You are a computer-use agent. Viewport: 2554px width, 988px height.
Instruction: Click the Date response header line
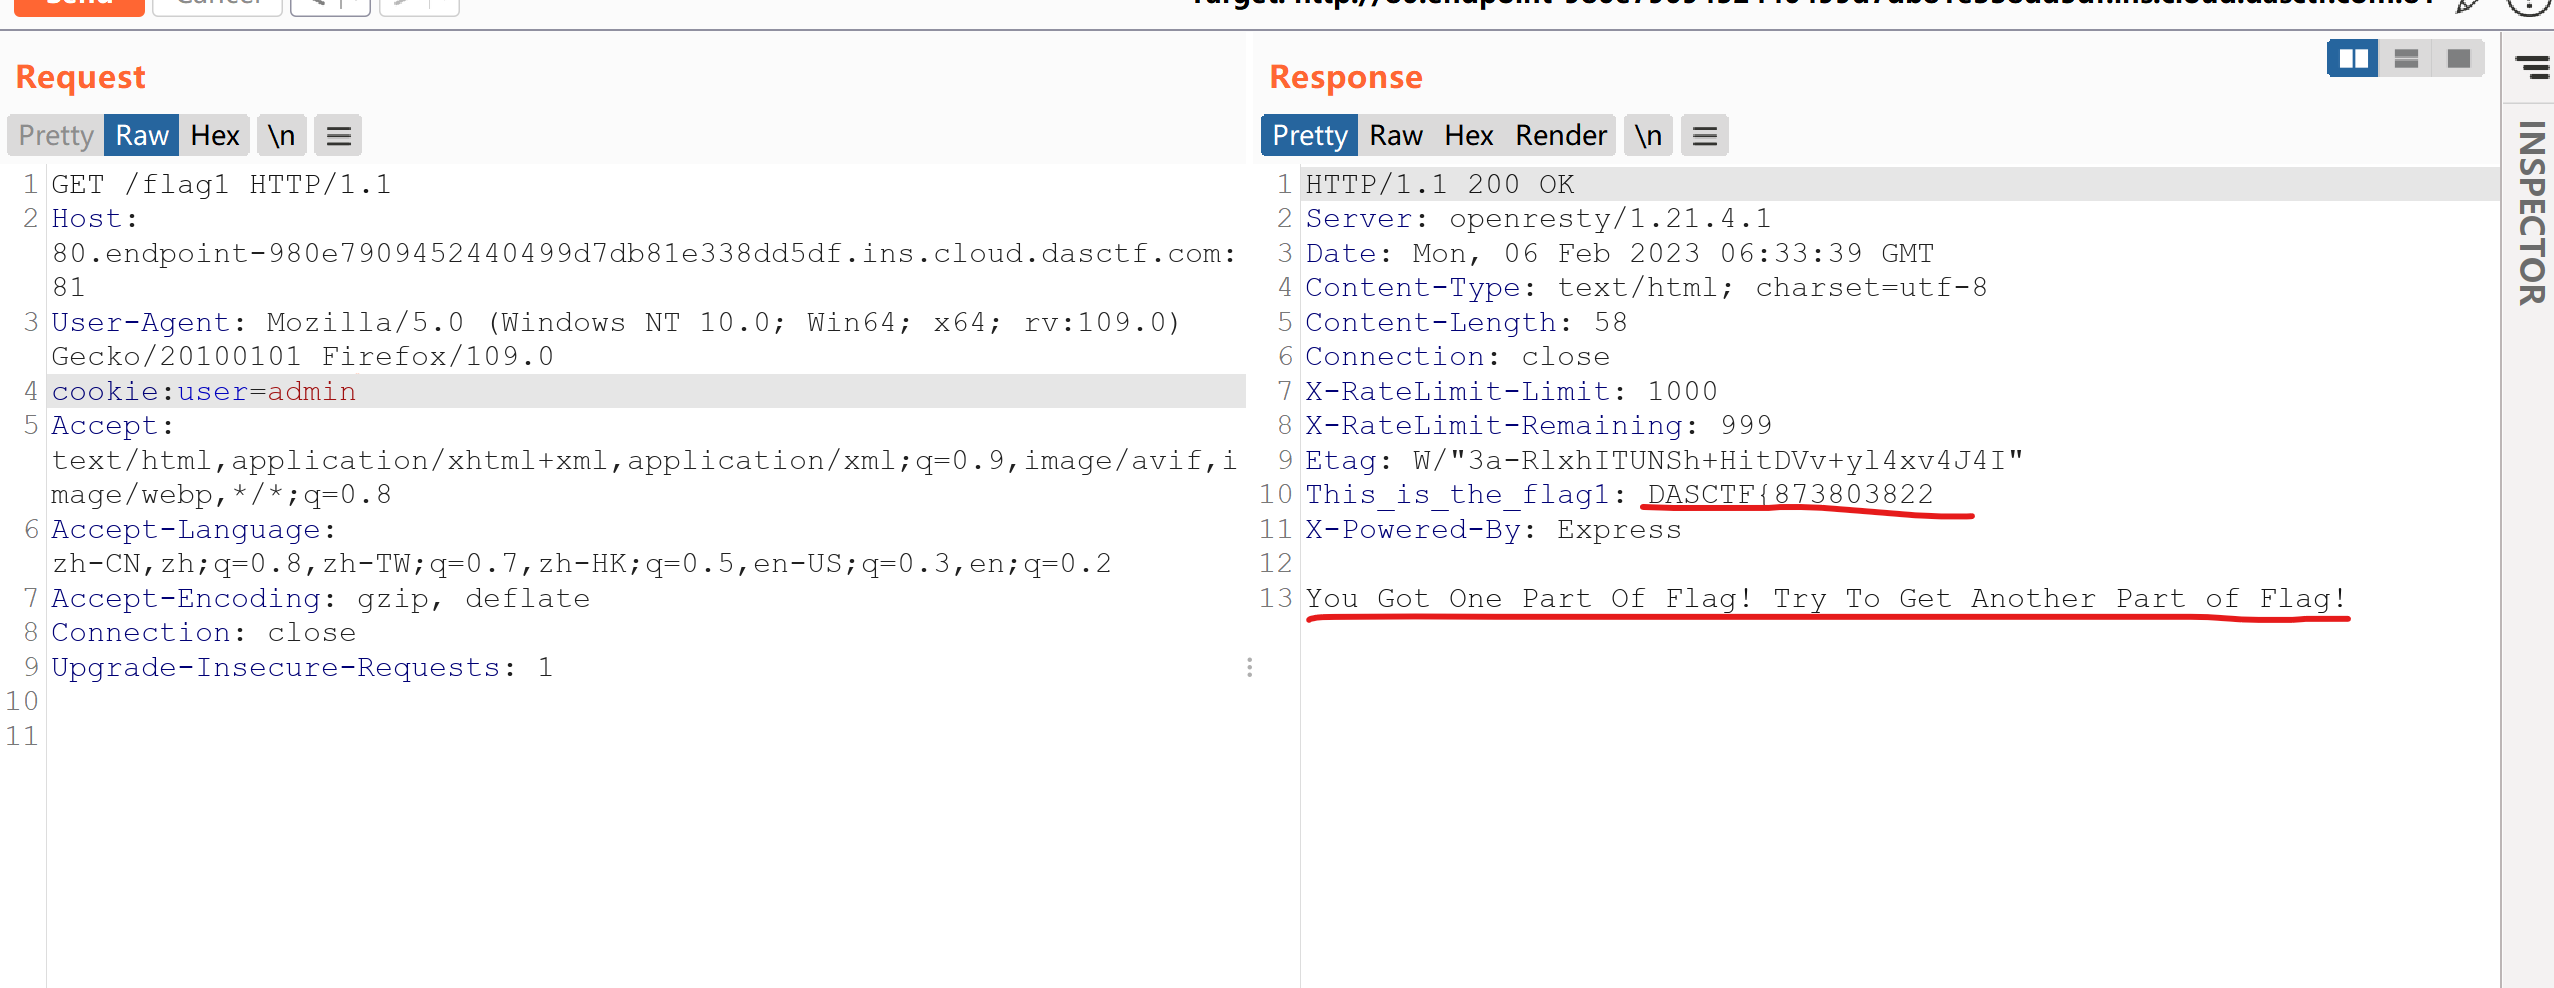[x=1620, y=253]
